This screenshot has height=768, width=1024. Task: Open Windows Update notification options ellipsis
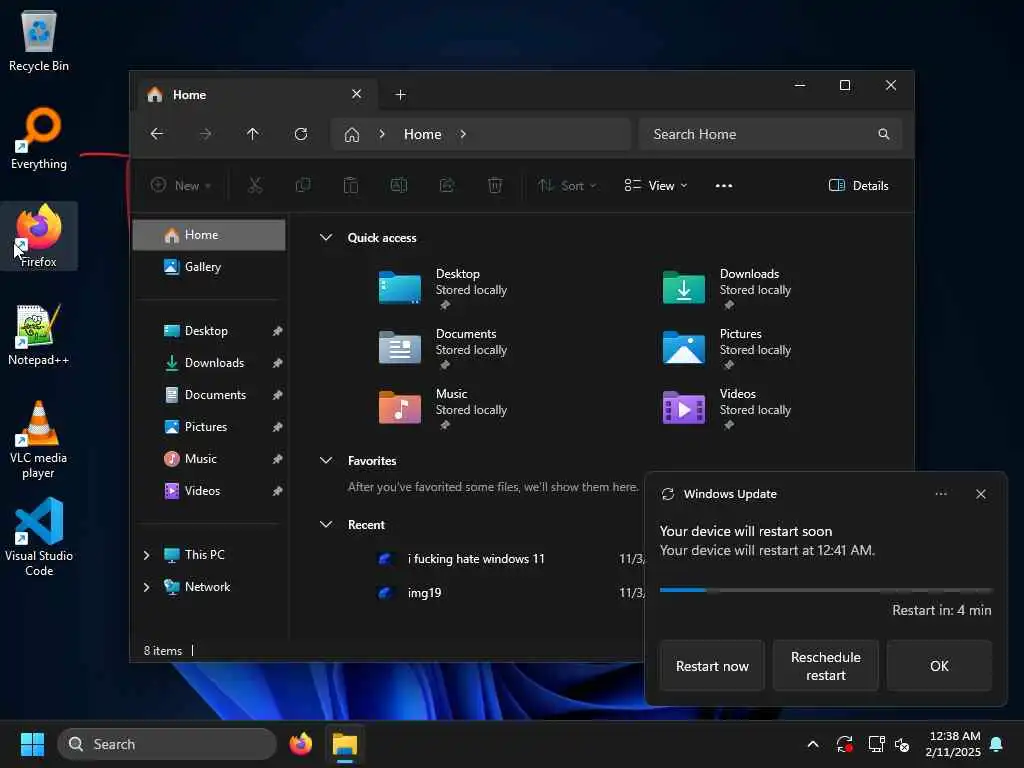click(941, 494)
